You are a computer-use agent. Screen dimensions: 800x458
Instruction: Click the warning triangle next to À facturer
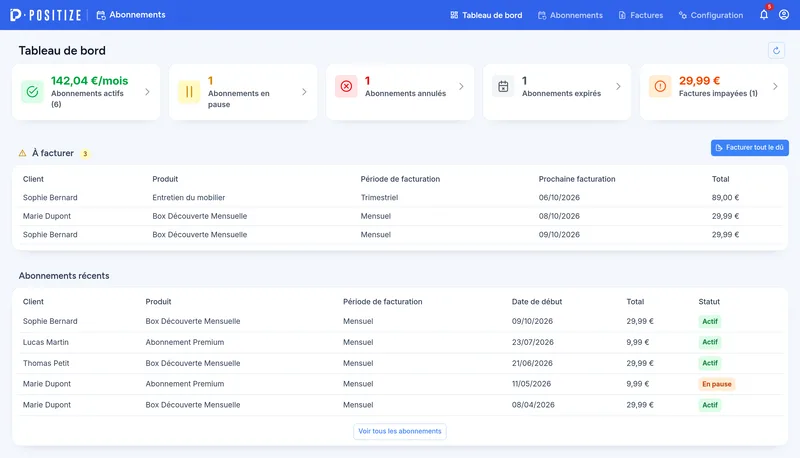tap(22, 153)
